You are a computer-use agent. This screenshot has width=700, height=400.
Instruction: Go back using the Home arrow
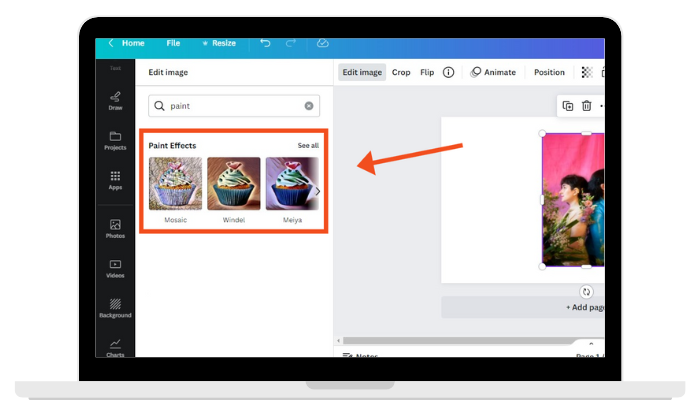coord(111,43)
